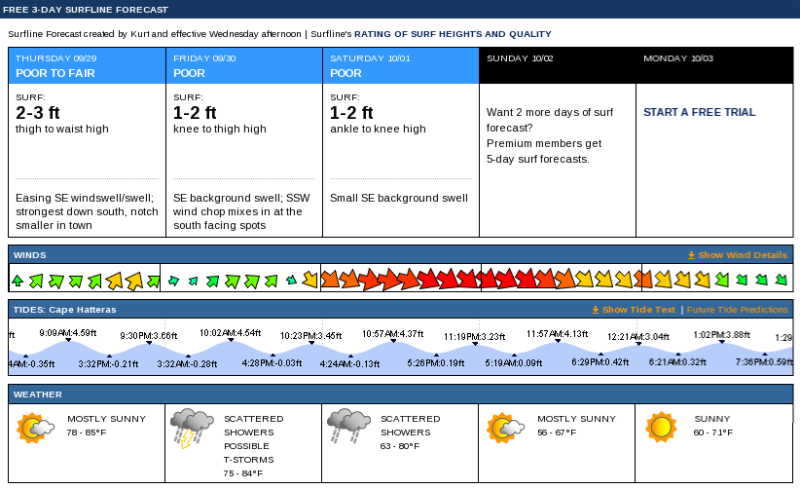Click Start a Free Trial link

(699, 112)
